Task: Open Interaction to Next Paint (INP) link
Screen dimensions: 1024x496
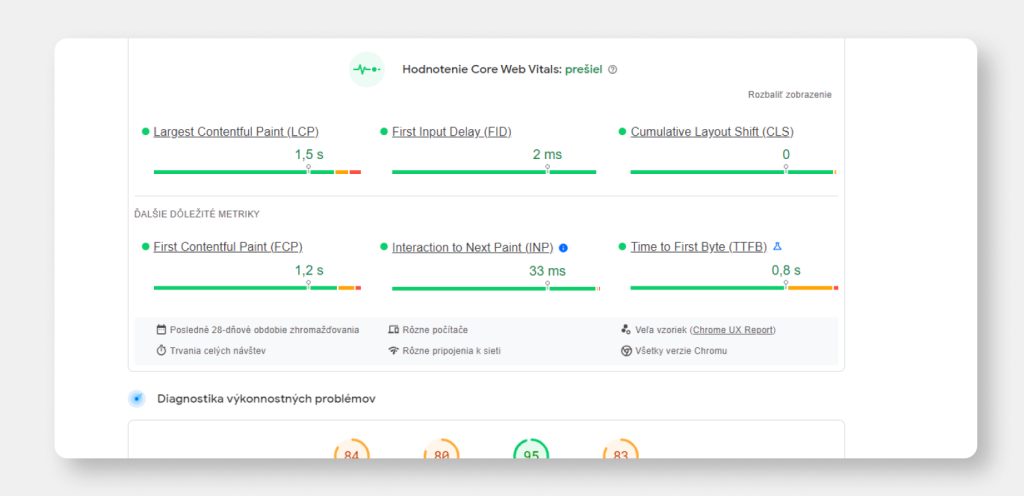Action: point(472,247)
